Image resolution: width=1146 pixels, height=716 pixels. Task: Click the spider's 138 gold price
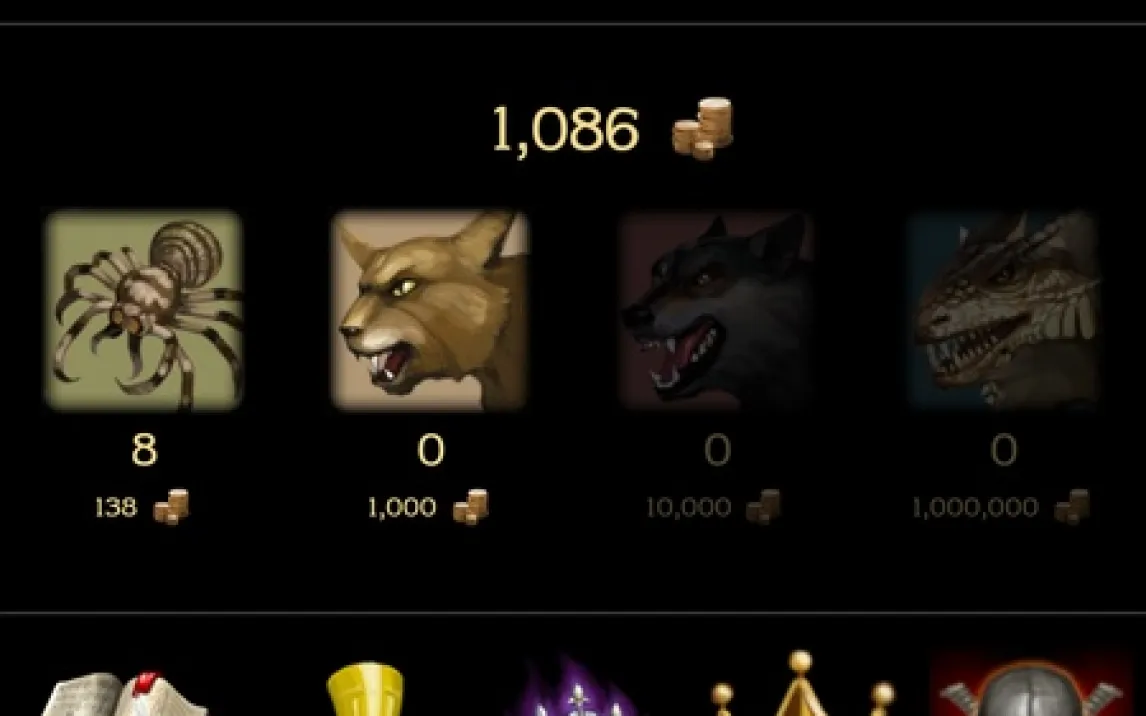pyautogui.click(x=116, y=507)
